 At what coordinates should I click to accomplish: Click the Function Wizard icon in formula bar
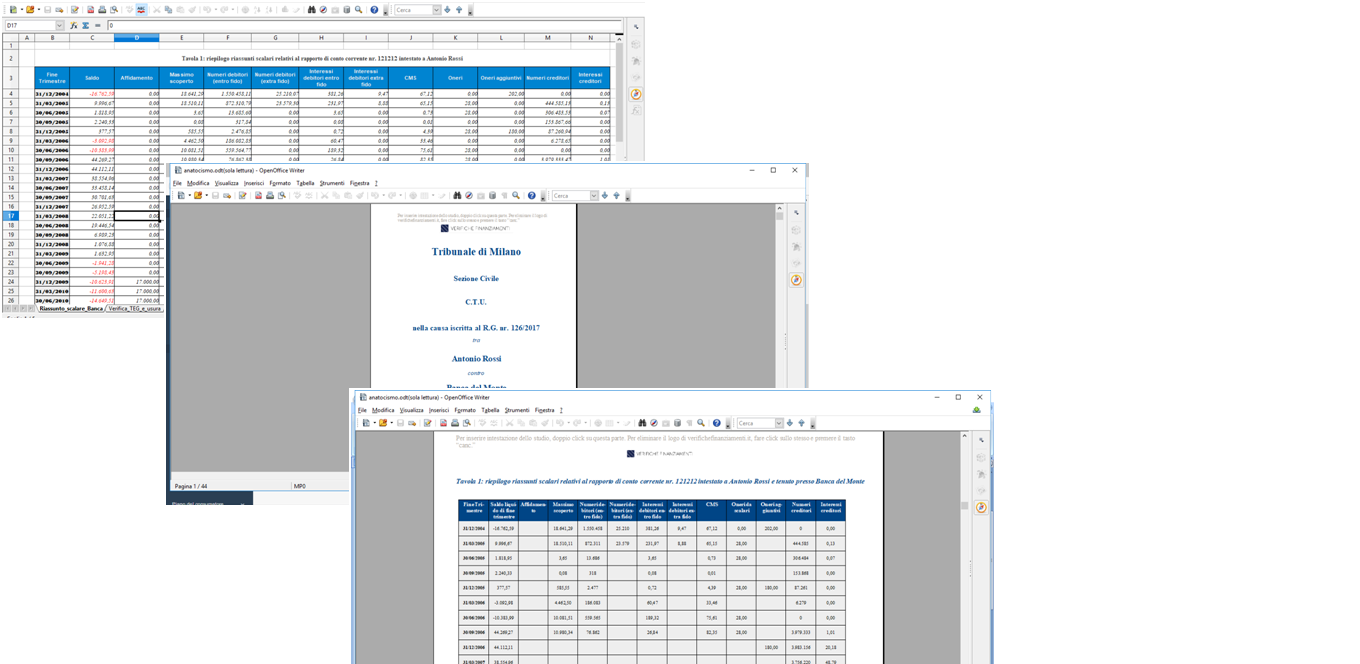coord(74,25)
